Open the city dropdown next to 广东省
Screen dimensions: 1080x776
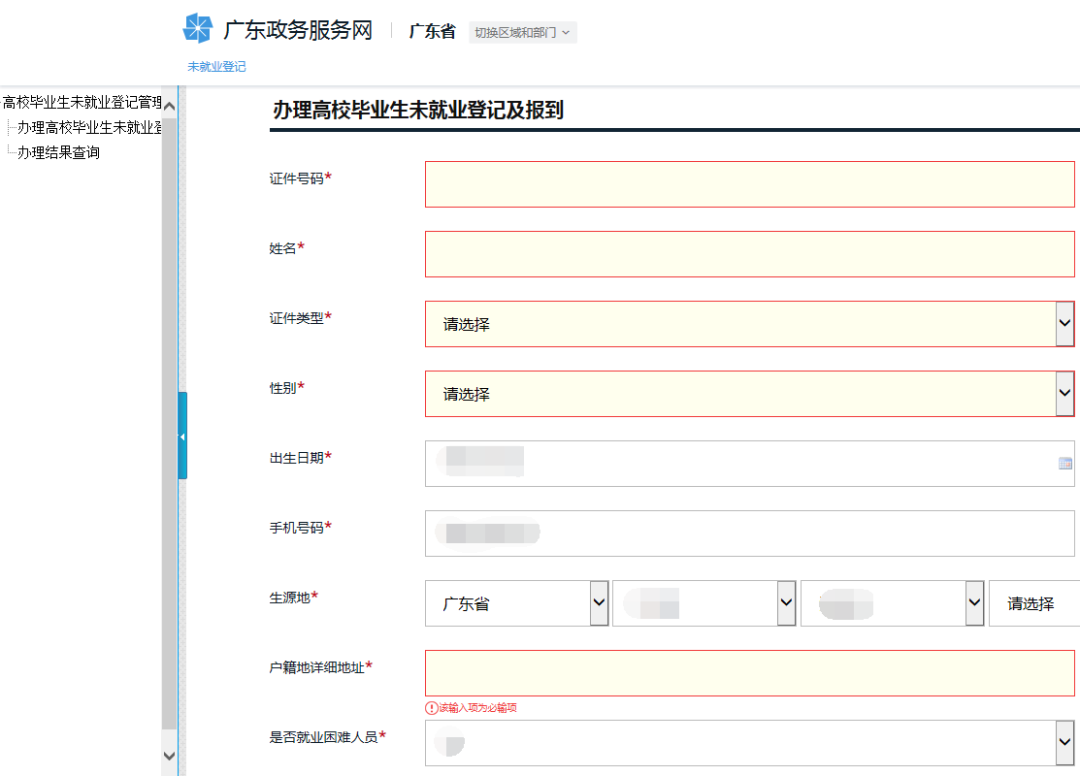click(x=705, y=604)
